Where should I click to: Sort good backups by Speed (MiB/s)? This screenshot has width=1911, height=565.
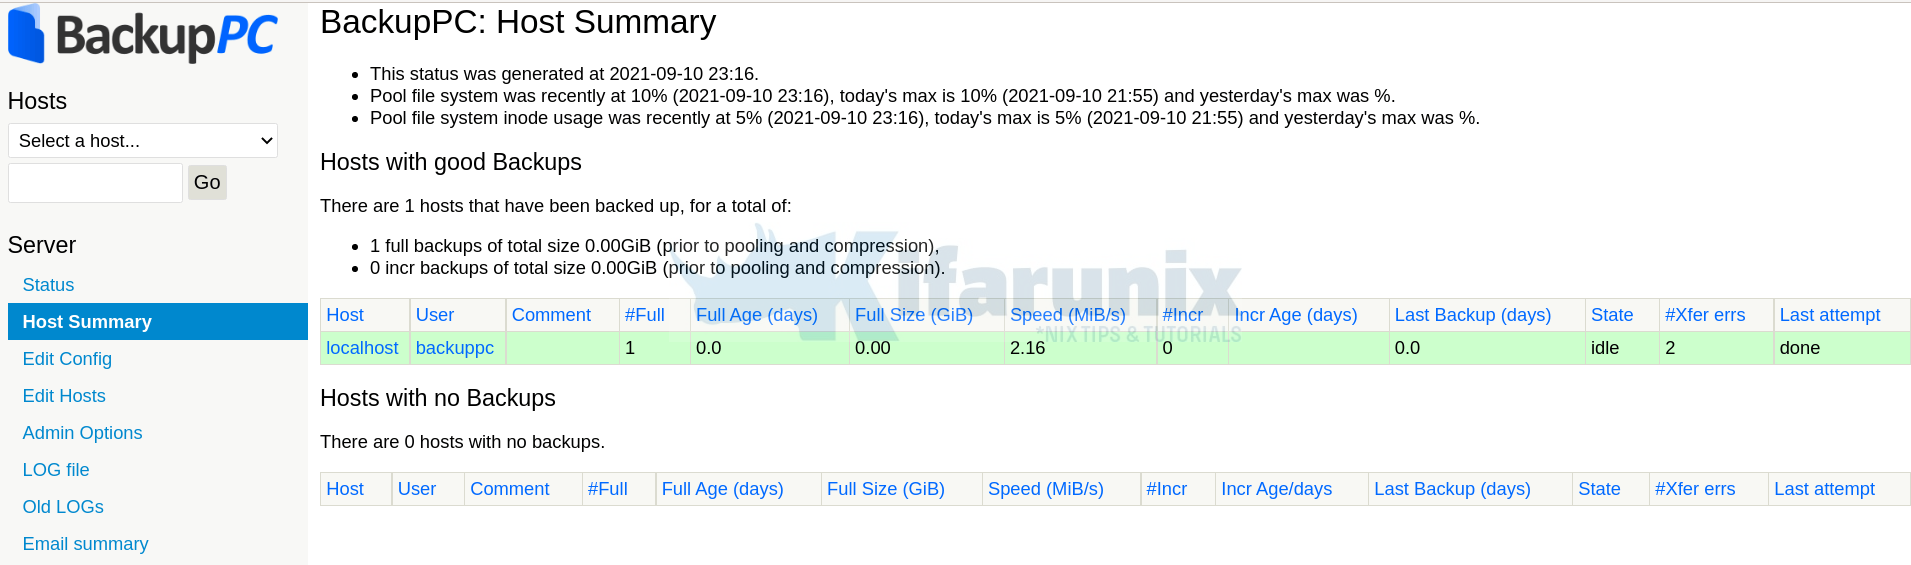pos(1068,315)
